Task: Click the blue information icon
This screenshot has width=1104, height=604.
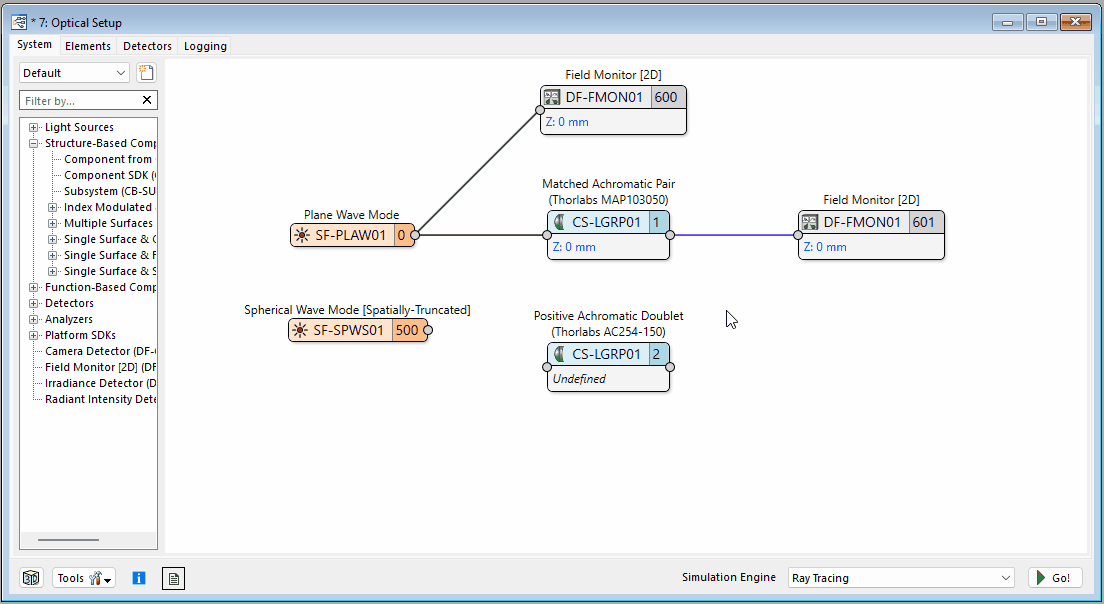Action: pyautogui.click(x=139, y=578)
